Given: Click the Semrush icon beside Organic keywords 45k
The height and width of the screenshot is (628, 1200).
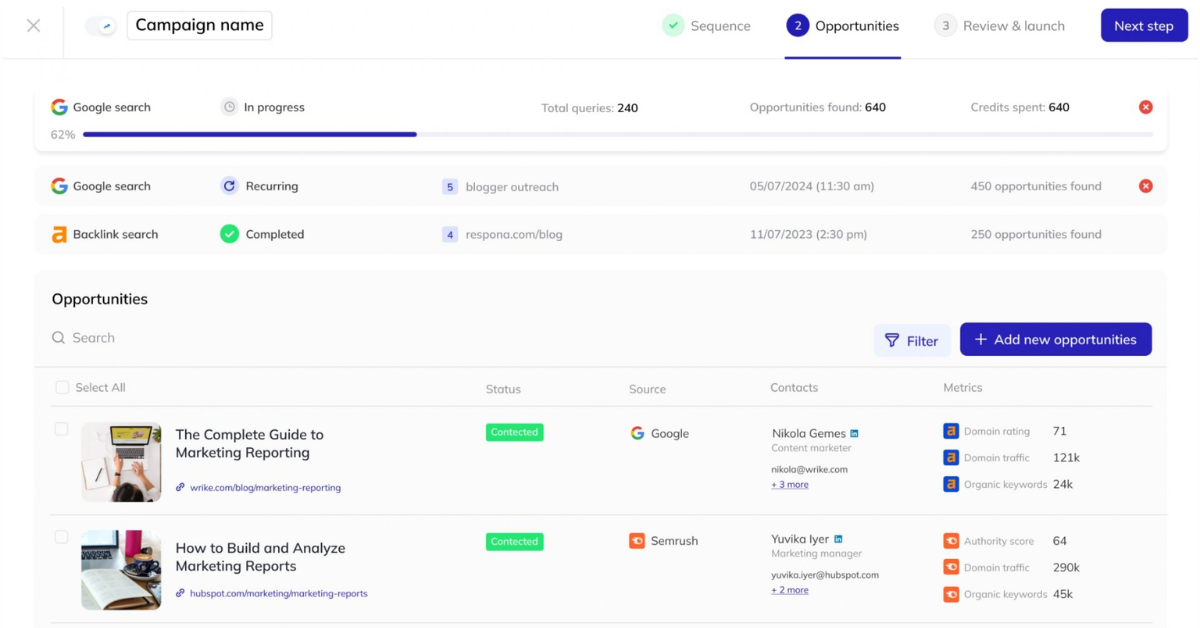Looking at the screenshot, I should [x=951, y=594].
